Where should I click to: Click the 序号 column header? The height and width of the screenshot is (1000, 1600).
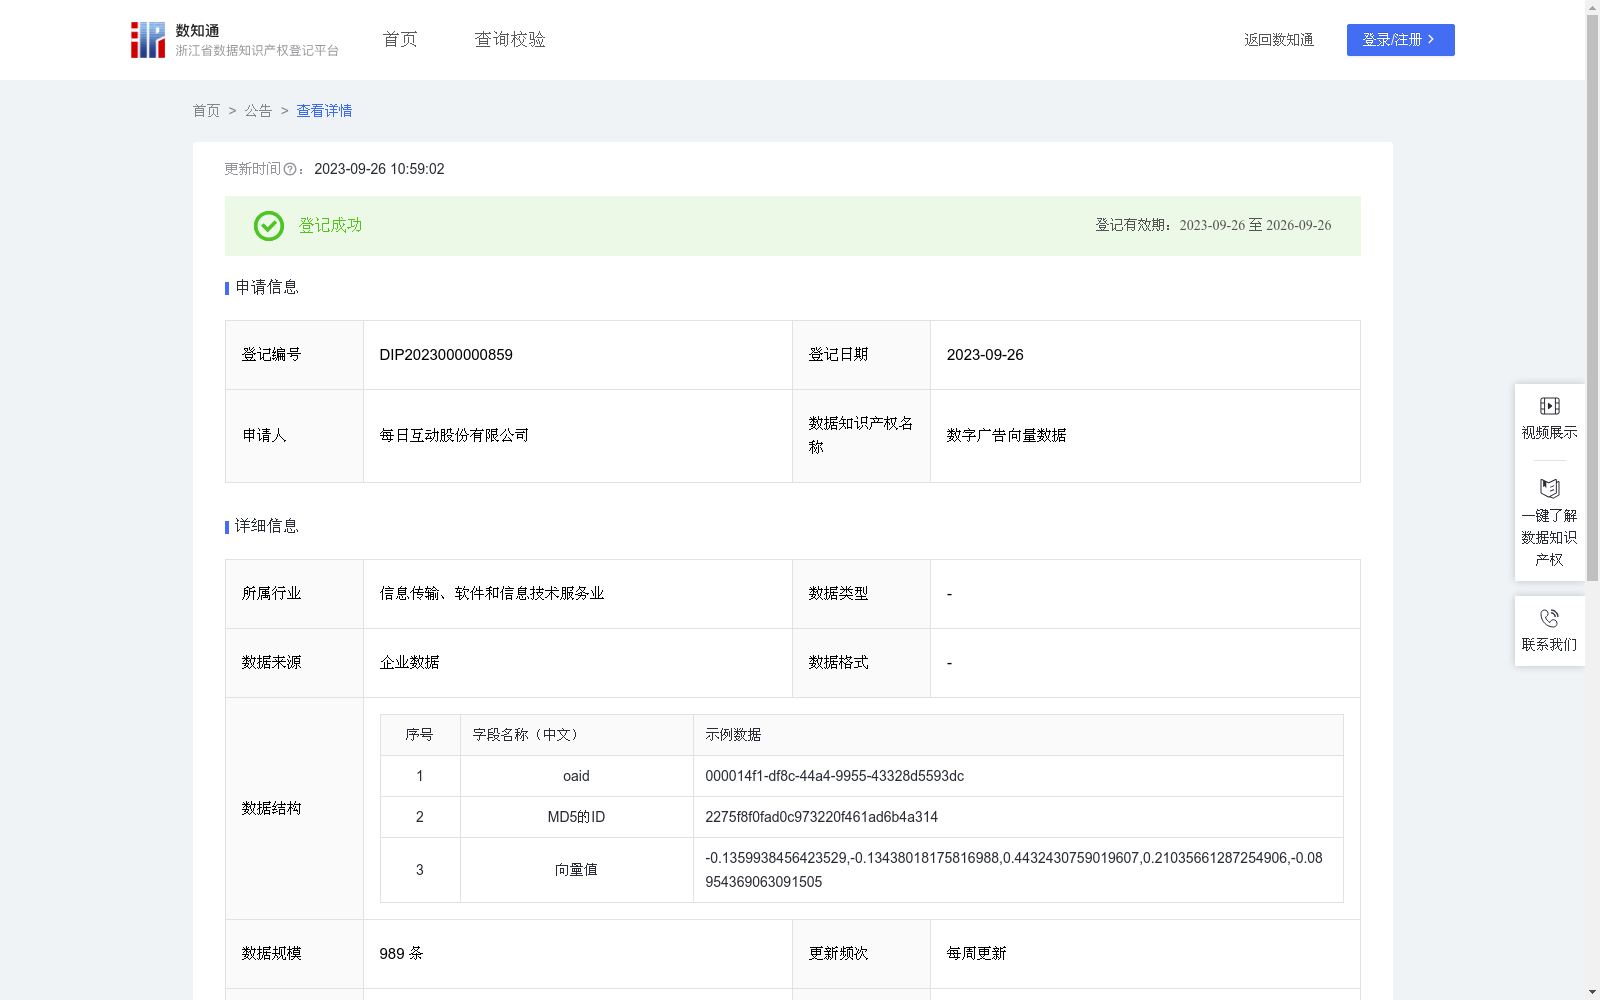point(419,735)
